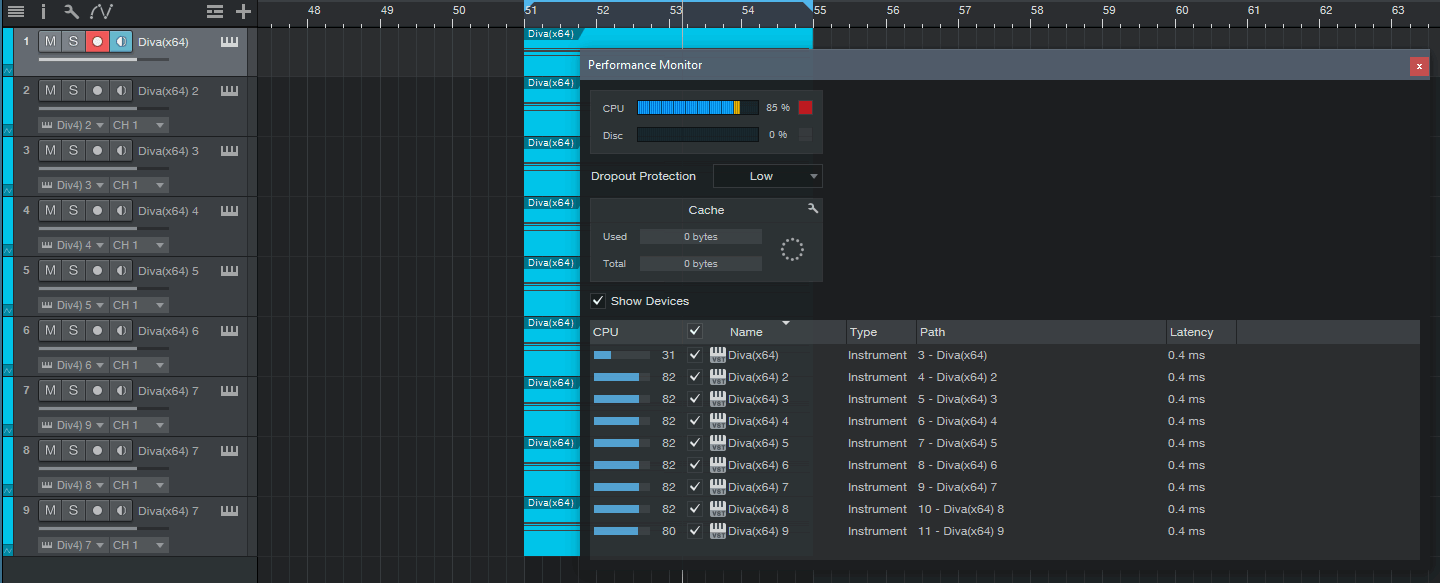
Task: Open keyboard icon for Diva(x64) 3 track
Action: point(230,151)
